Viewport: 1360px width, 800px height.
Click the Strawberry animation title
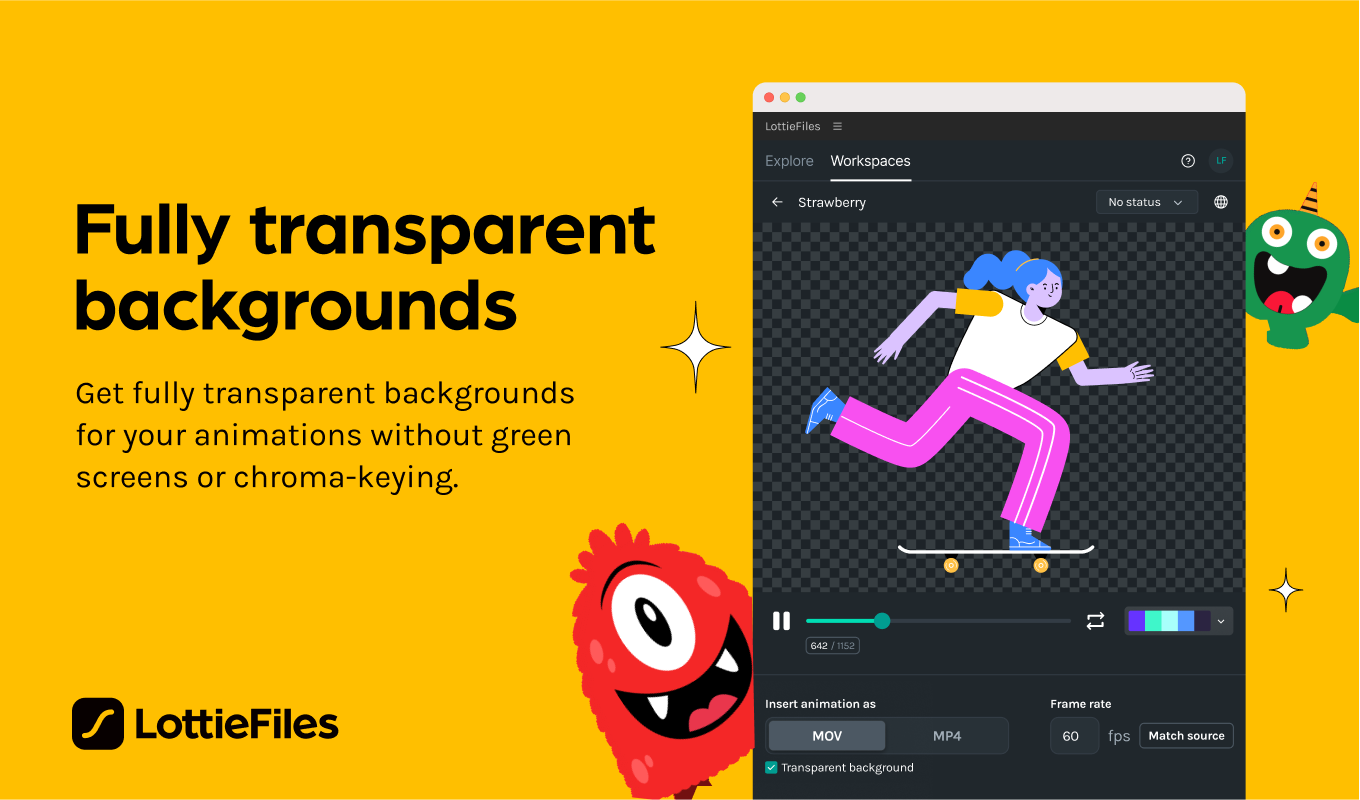pos(832,202)
